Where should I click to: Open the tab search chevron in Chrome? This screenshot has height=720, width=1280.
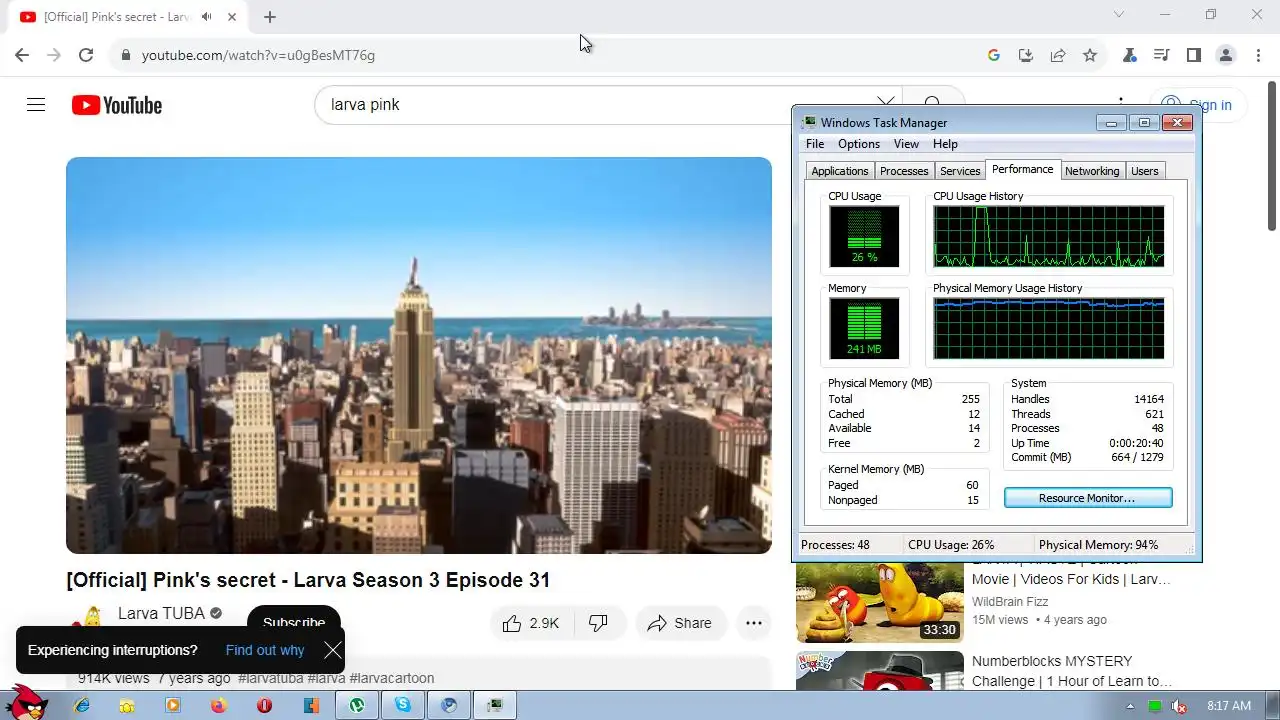pyautogui.click(x=1119, y=15)
